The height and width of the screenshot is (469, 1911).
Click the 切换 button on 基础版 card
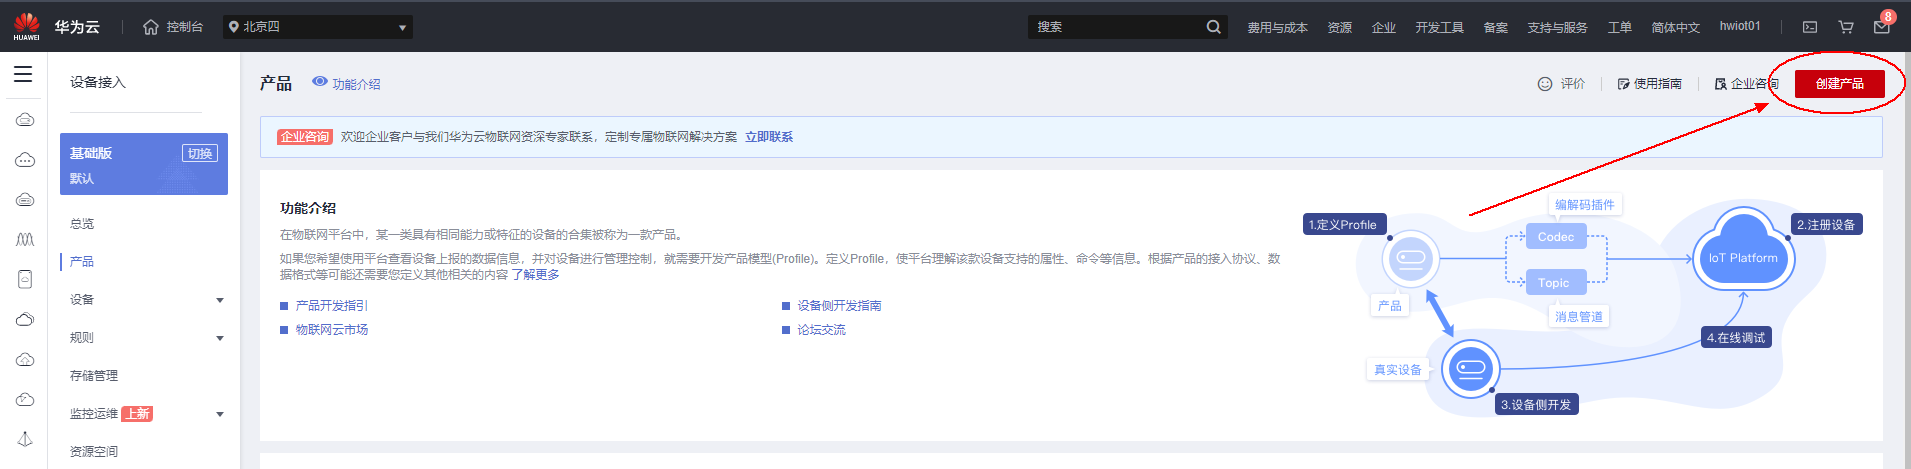200,153
